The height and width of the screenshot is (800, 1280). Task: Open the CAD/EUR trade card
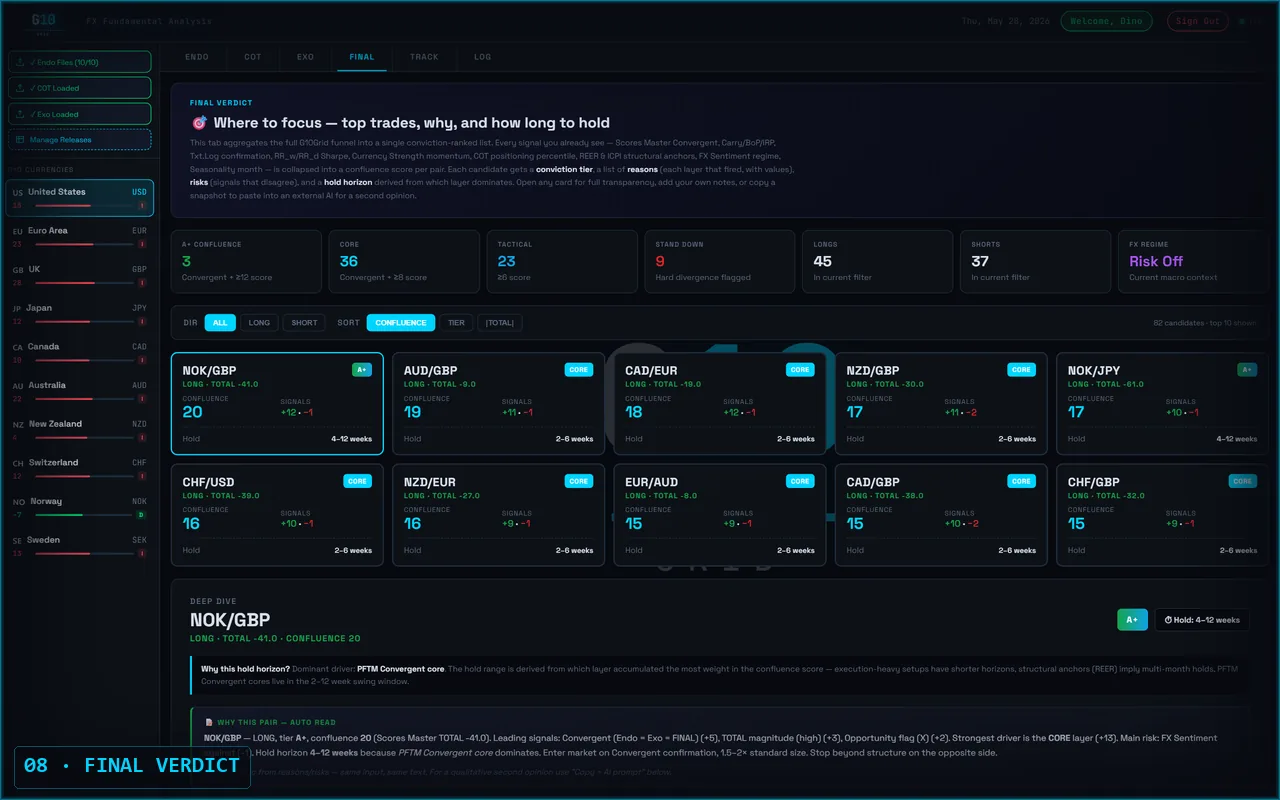[719, 403]
